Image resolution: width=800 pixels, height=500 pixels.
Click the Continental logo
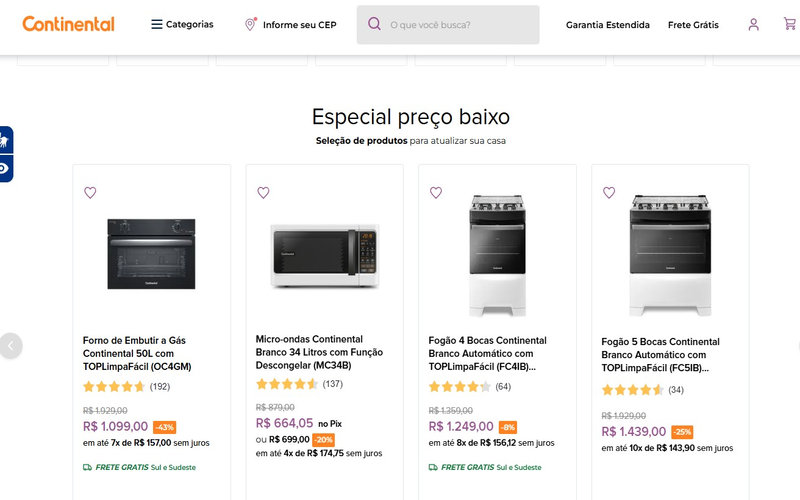(x=68, y=24)
